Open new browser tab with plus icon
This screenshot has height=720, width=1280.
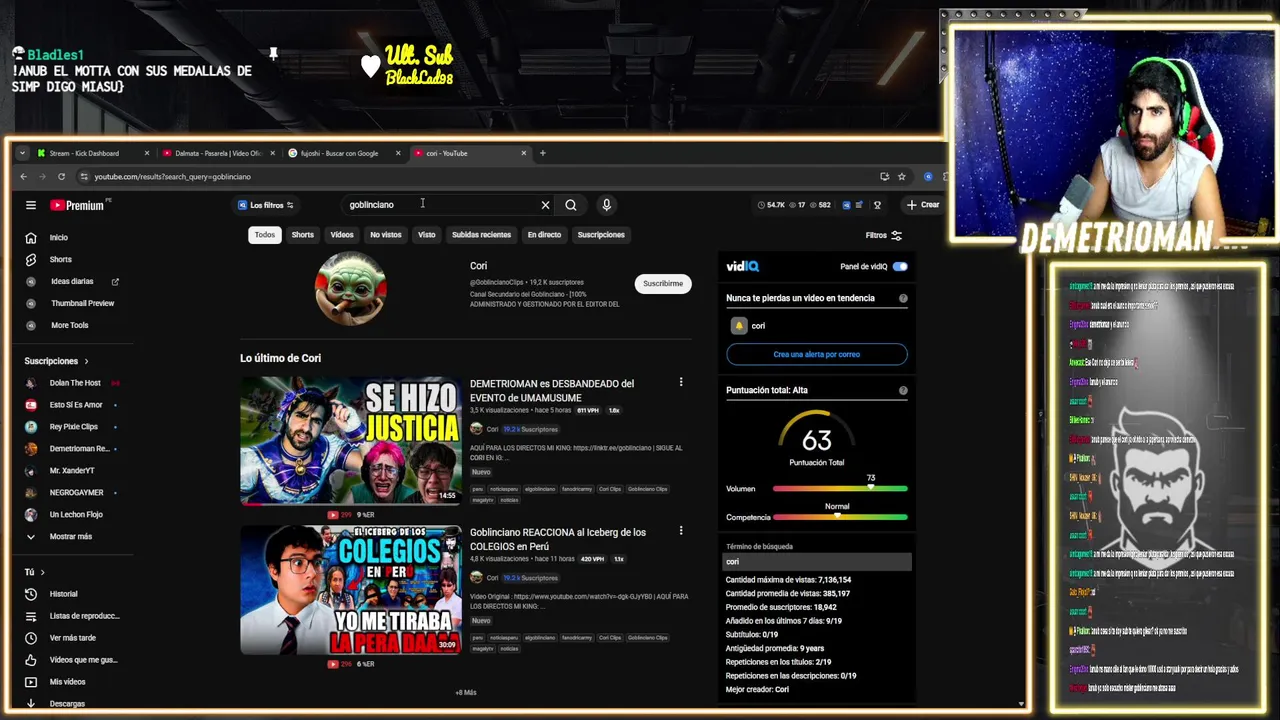(x=543, y=153)
